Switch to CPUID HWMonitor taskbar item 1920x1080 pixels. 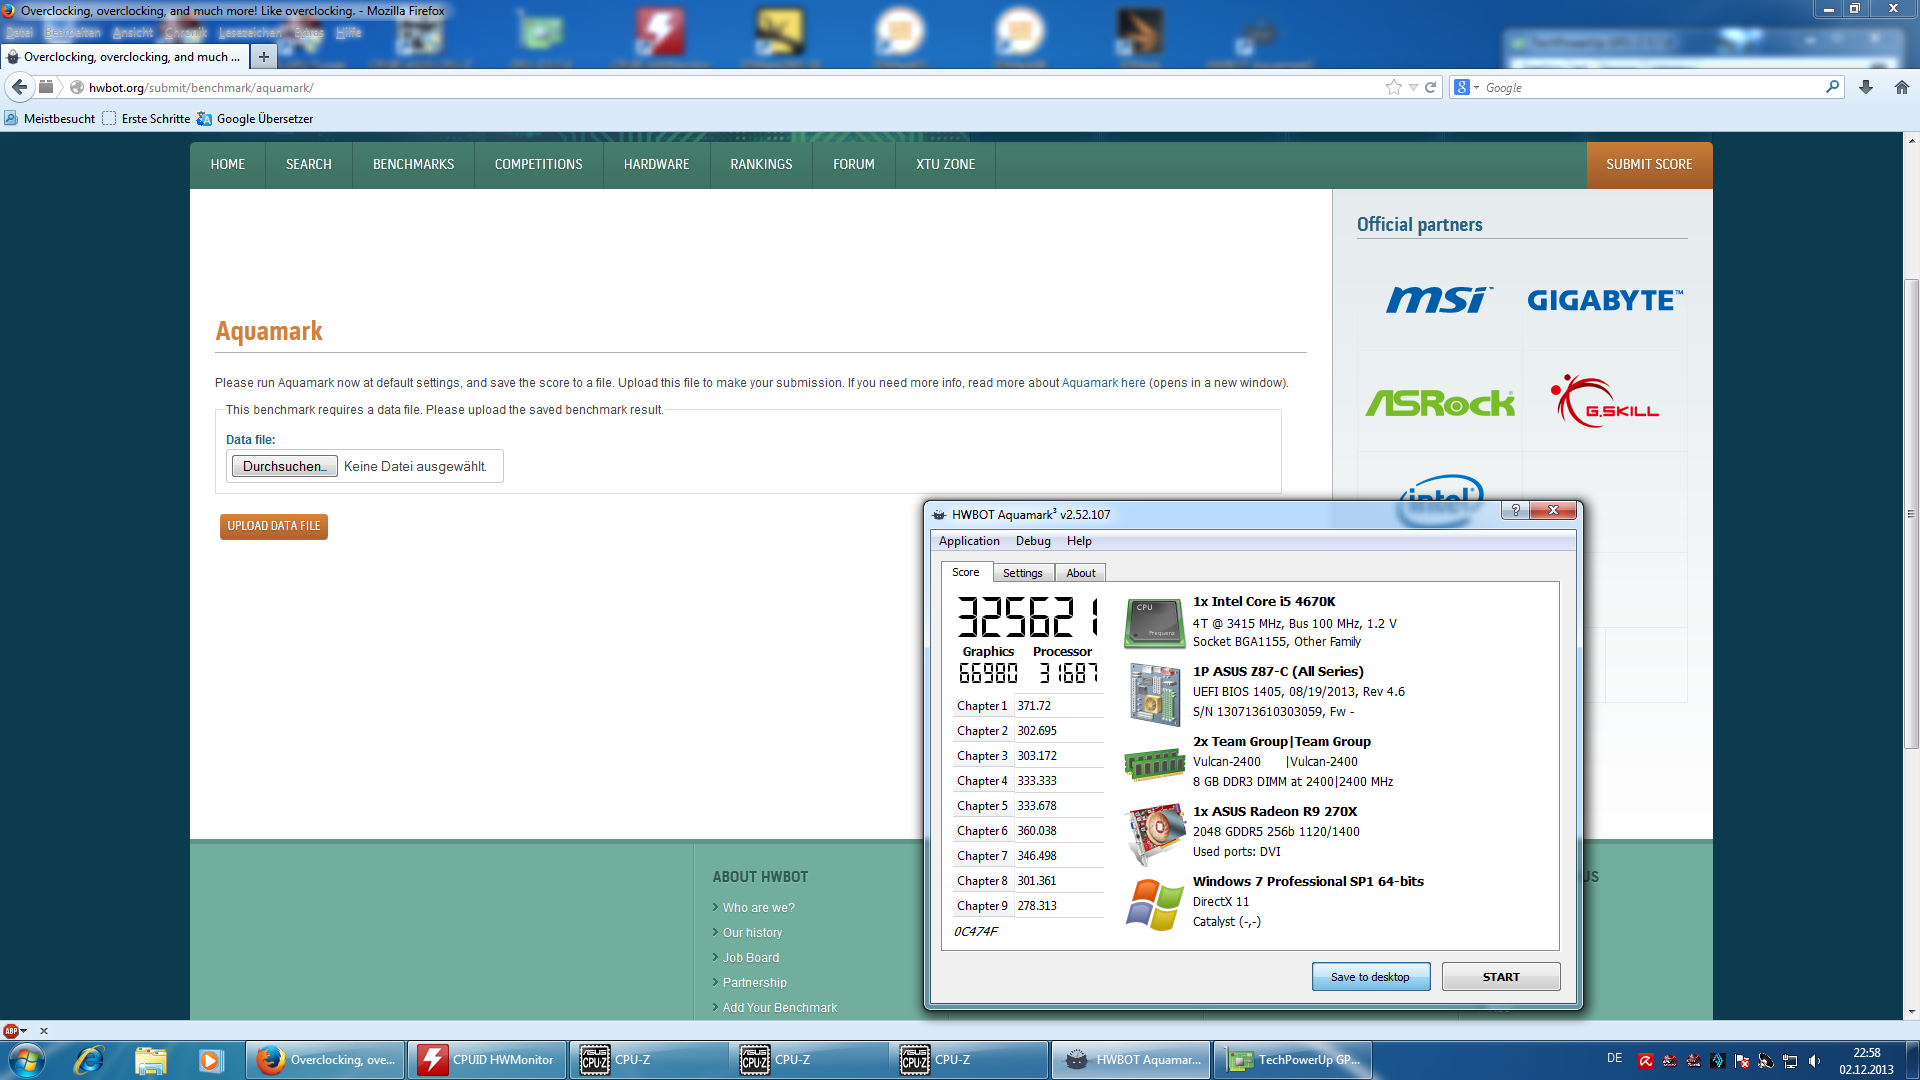click(487, 1060)
